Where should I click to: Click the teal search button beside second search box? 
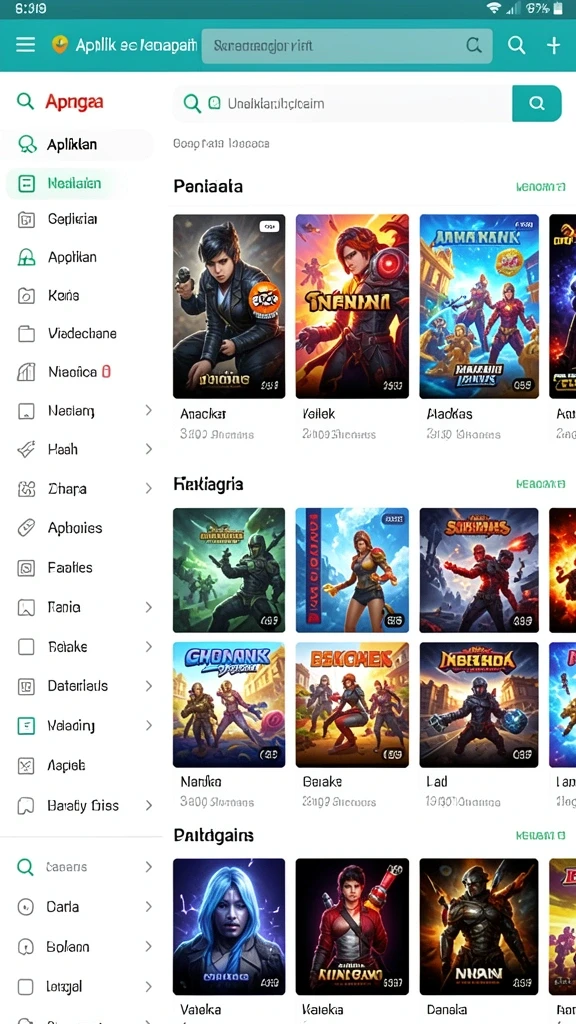tap(537, 103)
